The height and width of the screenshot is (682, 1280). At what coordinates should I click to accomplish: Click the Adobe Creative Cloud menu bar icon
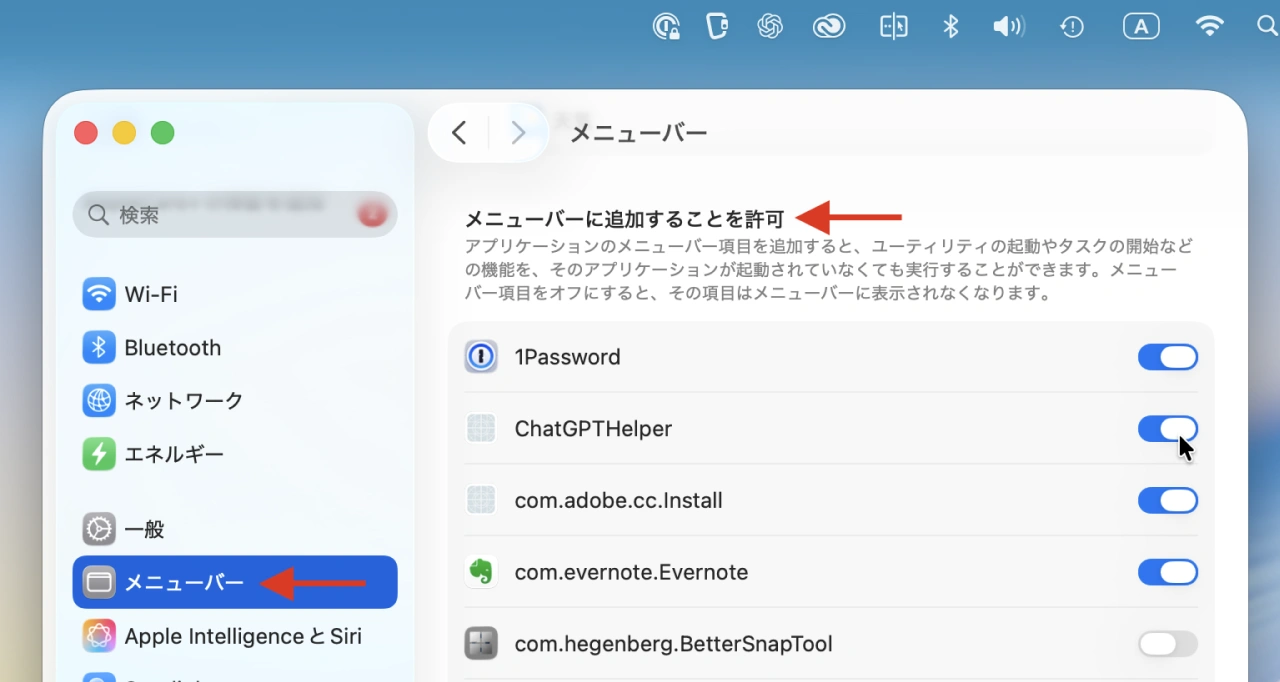pyautogui.click(x=829, y=25)
